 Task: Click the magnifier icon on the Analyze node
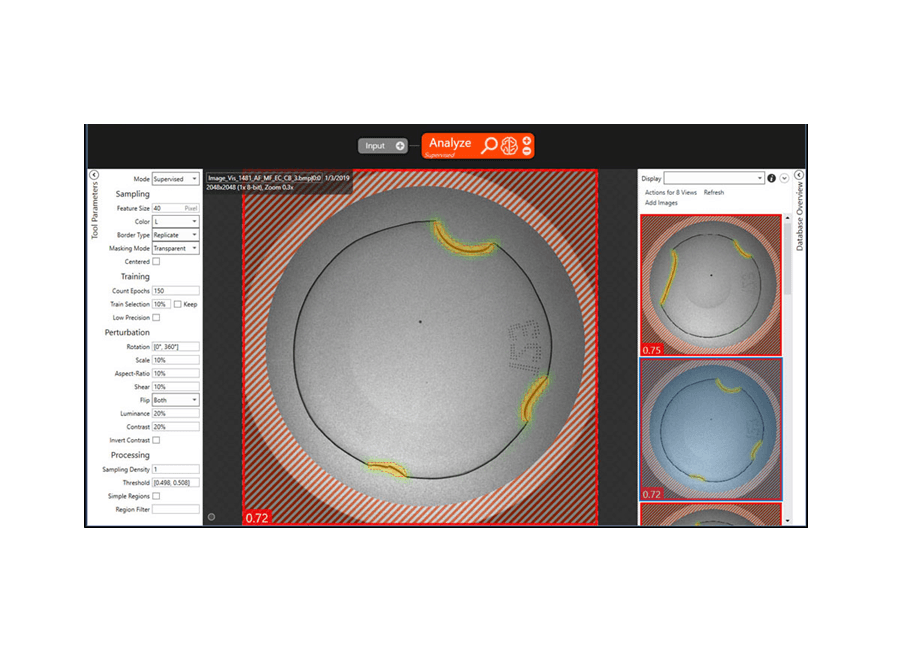pos(489,146)
